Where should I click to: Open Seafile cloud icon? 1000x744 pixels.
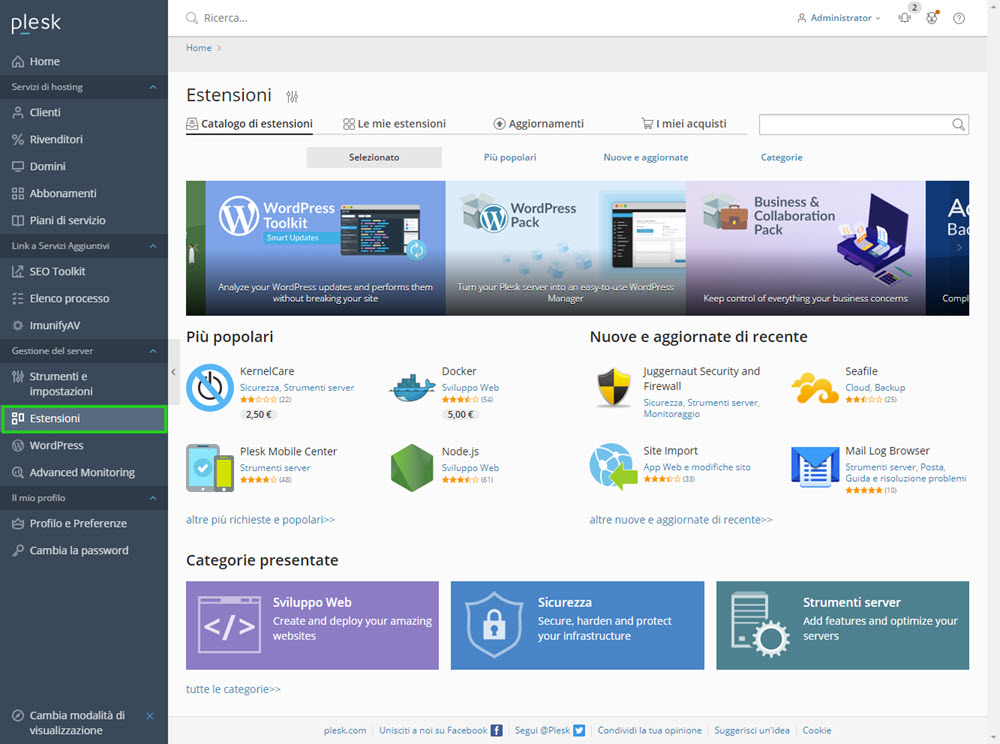(x=815, y=388)
